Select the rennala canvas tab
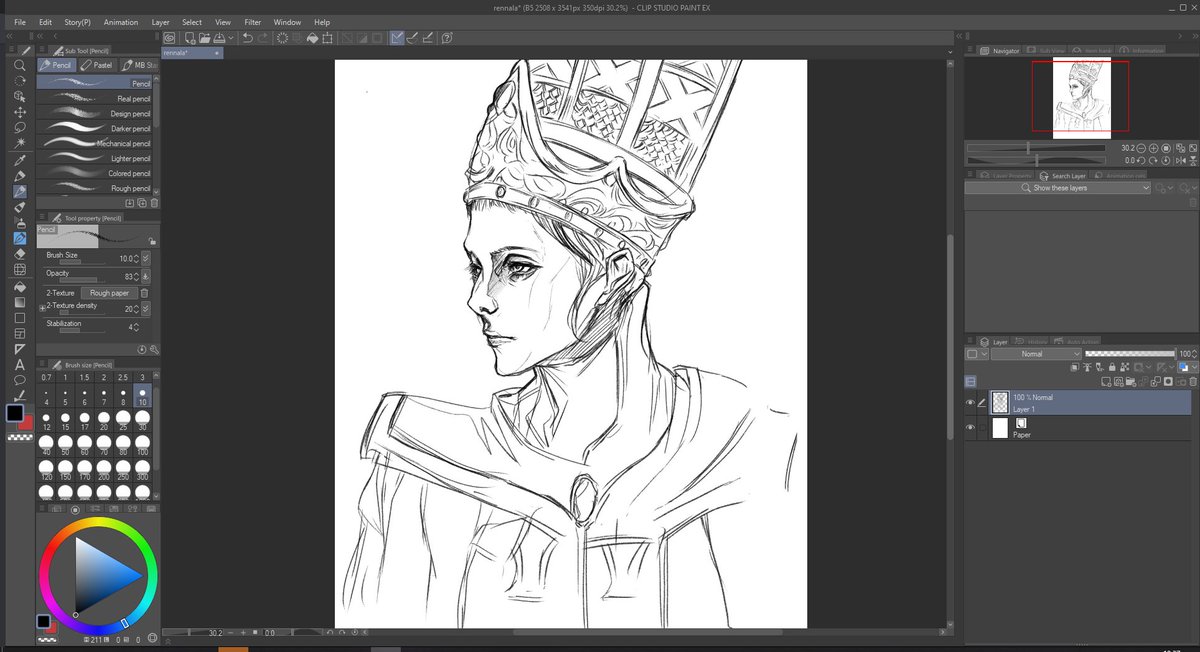 [x=192, y=52]
